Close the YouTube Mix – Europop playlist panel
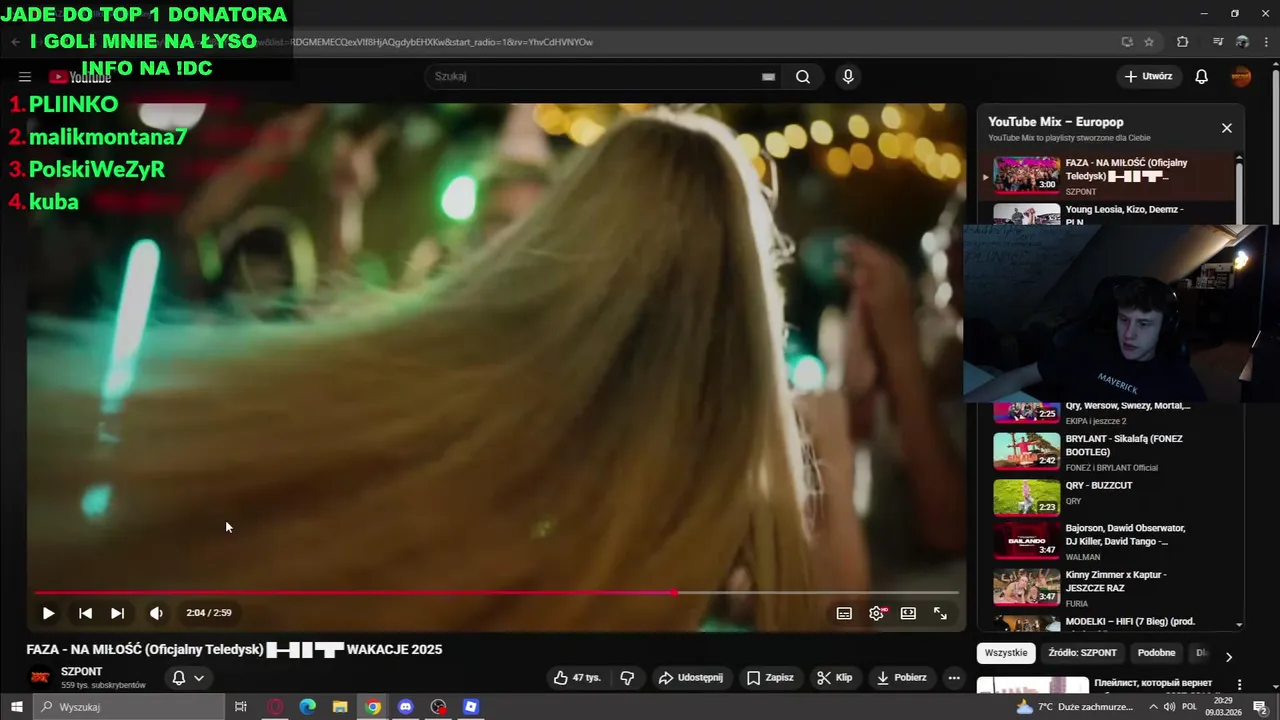The height and width of the screenshot is (720, 1280). [x=1227, y=128]
